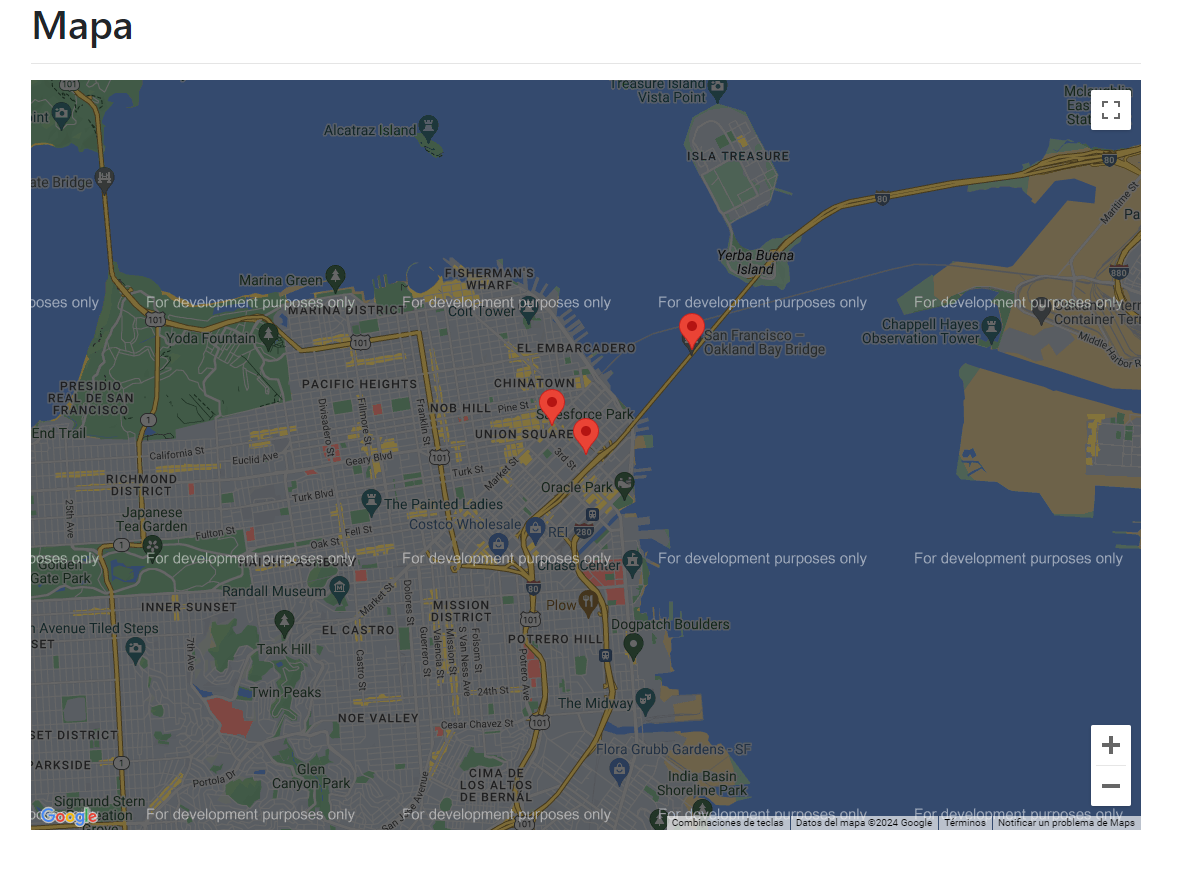Image resolution: width=1183 pixels, height=873 pixels.
Task: Open the Tank Hill park icon
Action: click(284, 623)
